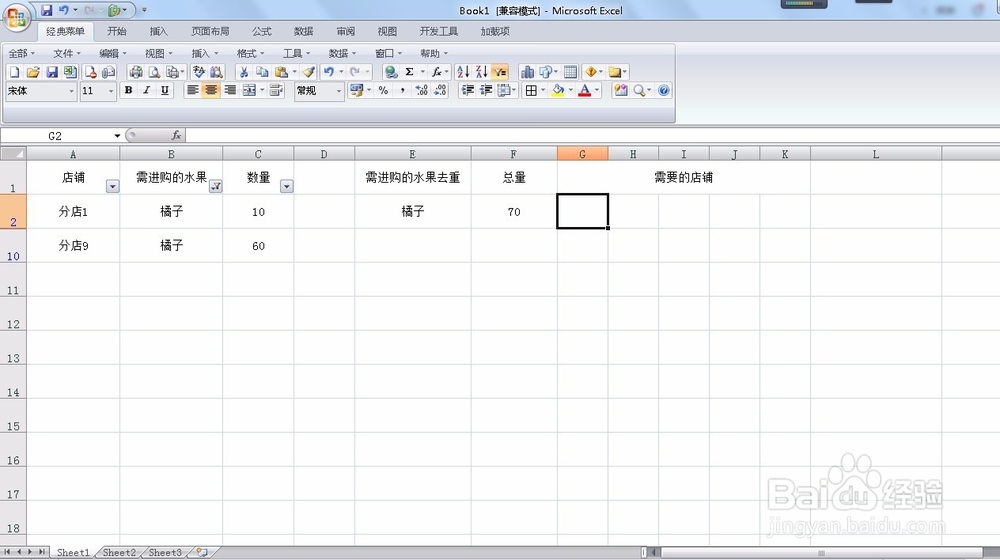Open the 店铺 column filter dropdown
The image size is (1000, 560).
coord(112,186)
